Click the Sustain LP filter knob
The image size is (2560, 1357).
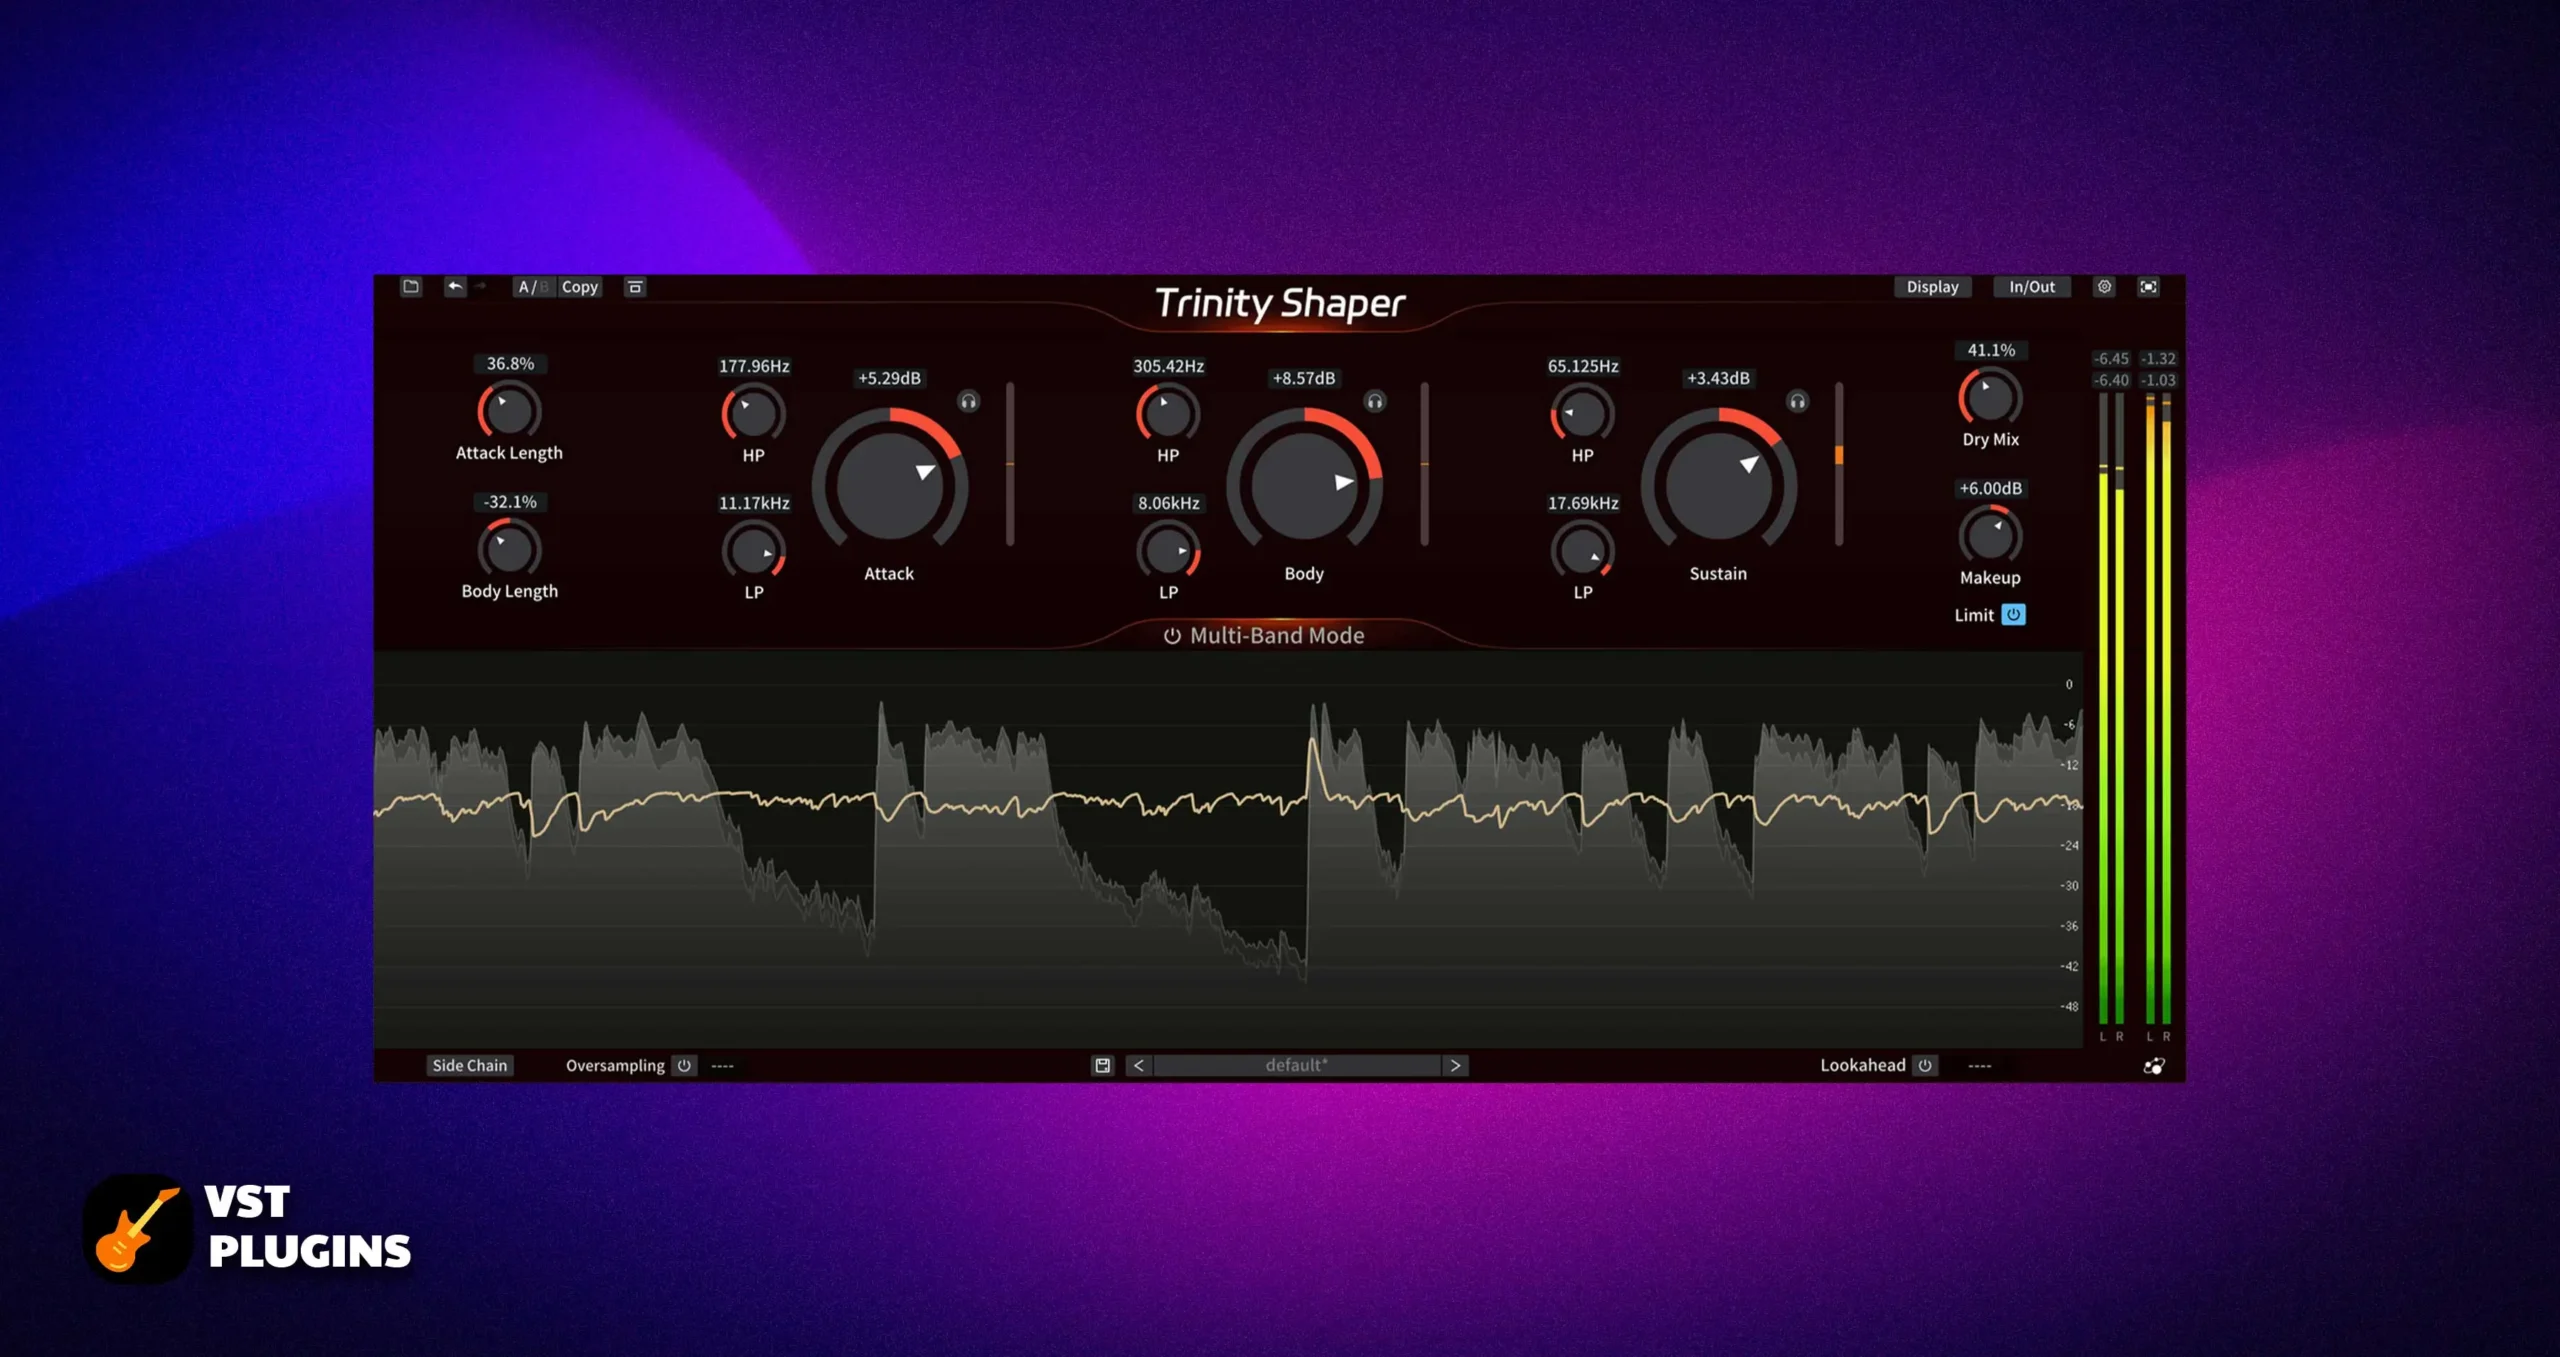[x=1582, y=551]
